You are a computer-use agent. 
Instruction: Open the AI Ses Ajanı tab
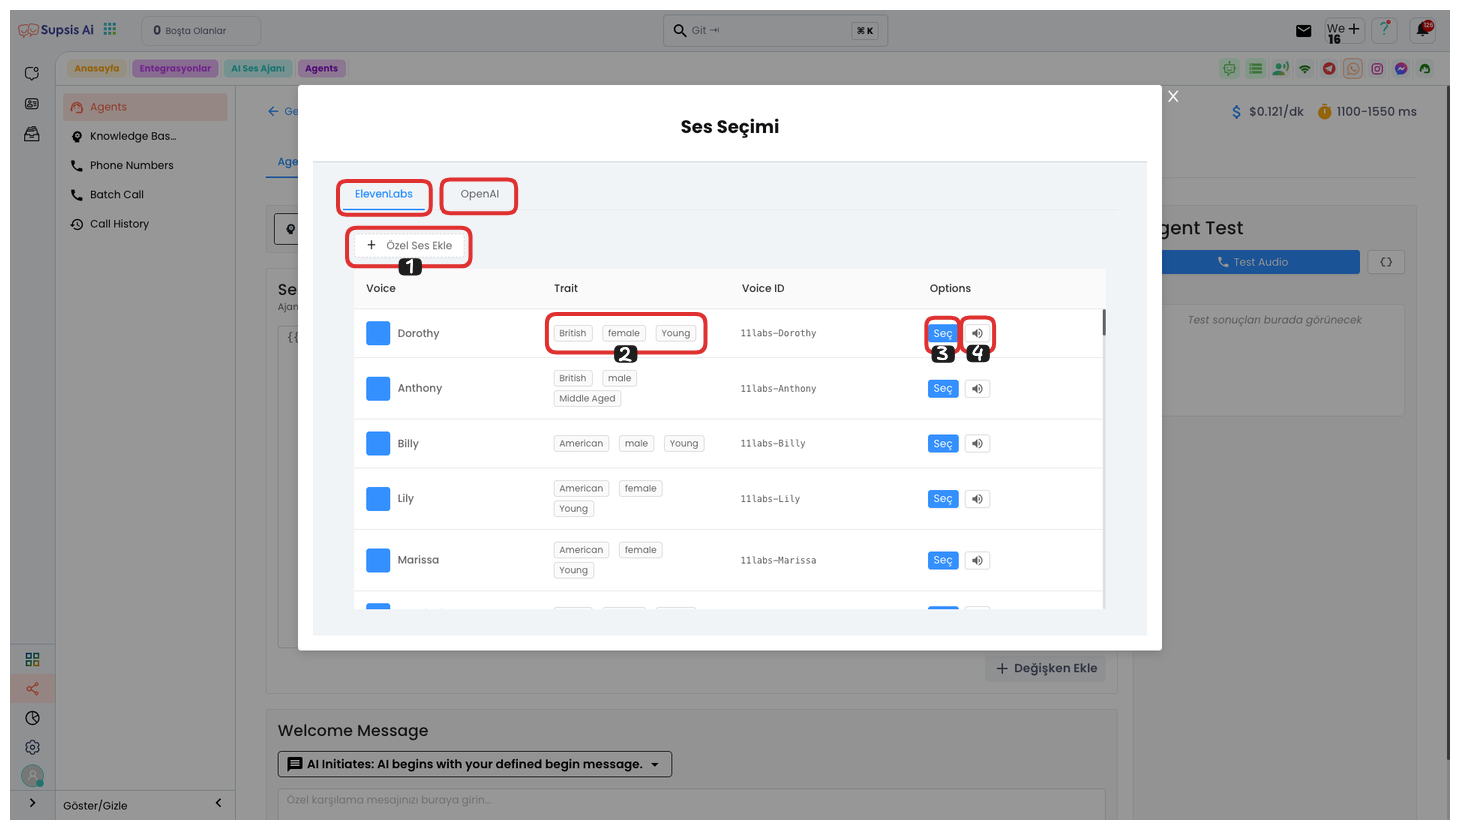coord(258,69)
